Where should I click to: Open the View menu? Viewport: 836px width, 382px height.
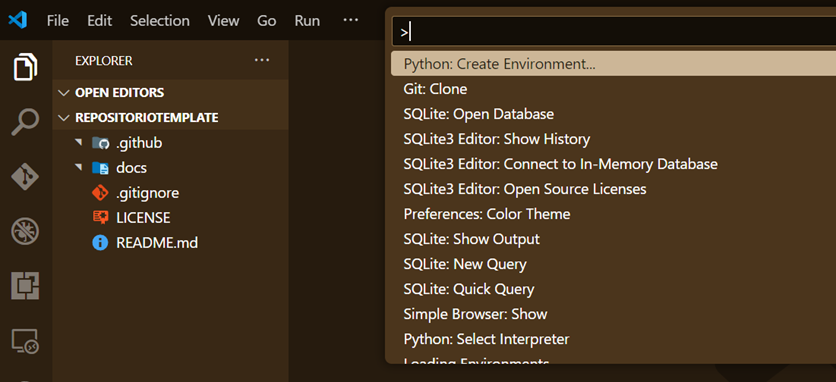coord(223,21)
